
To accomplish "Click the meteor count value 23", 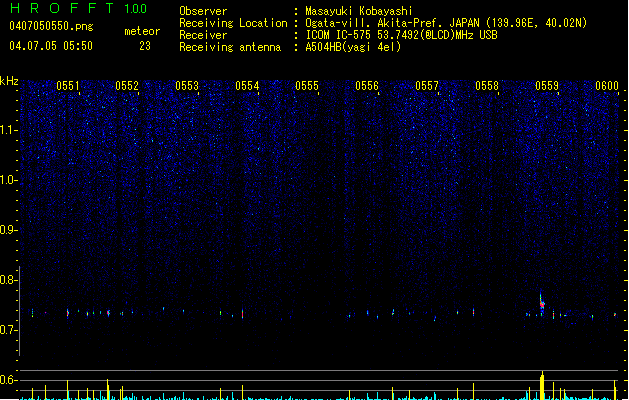I will (145, 46).
